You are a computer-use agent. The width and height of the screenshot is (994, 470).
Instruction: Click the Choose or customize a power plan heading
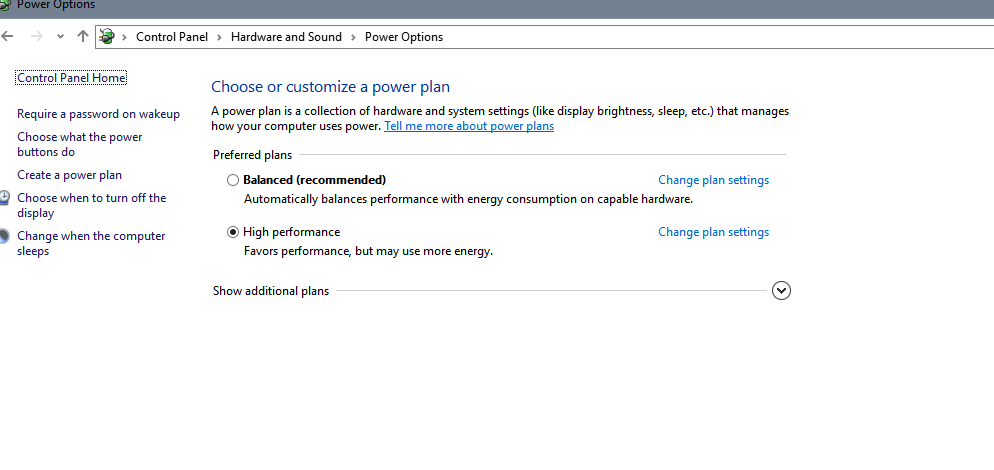pos(330,87)
